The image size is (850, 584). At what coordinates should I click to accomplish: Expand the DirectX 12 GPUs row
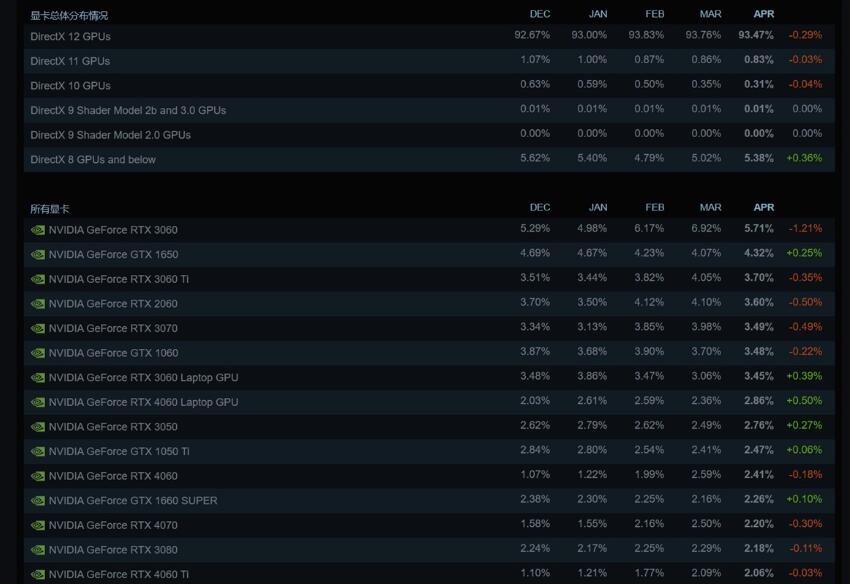tap(429, 36)
